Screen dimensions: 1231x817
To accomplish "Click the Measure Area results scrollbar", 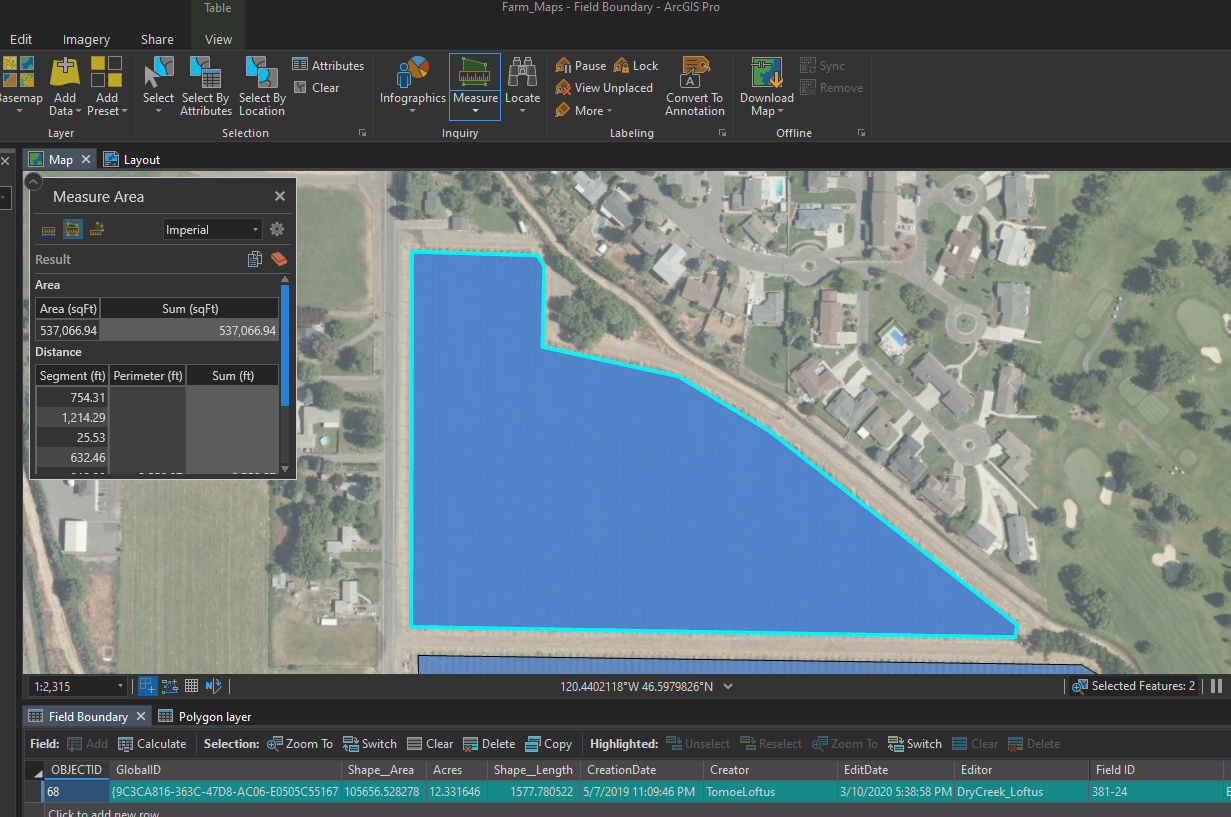I will [x=285, y=345].
